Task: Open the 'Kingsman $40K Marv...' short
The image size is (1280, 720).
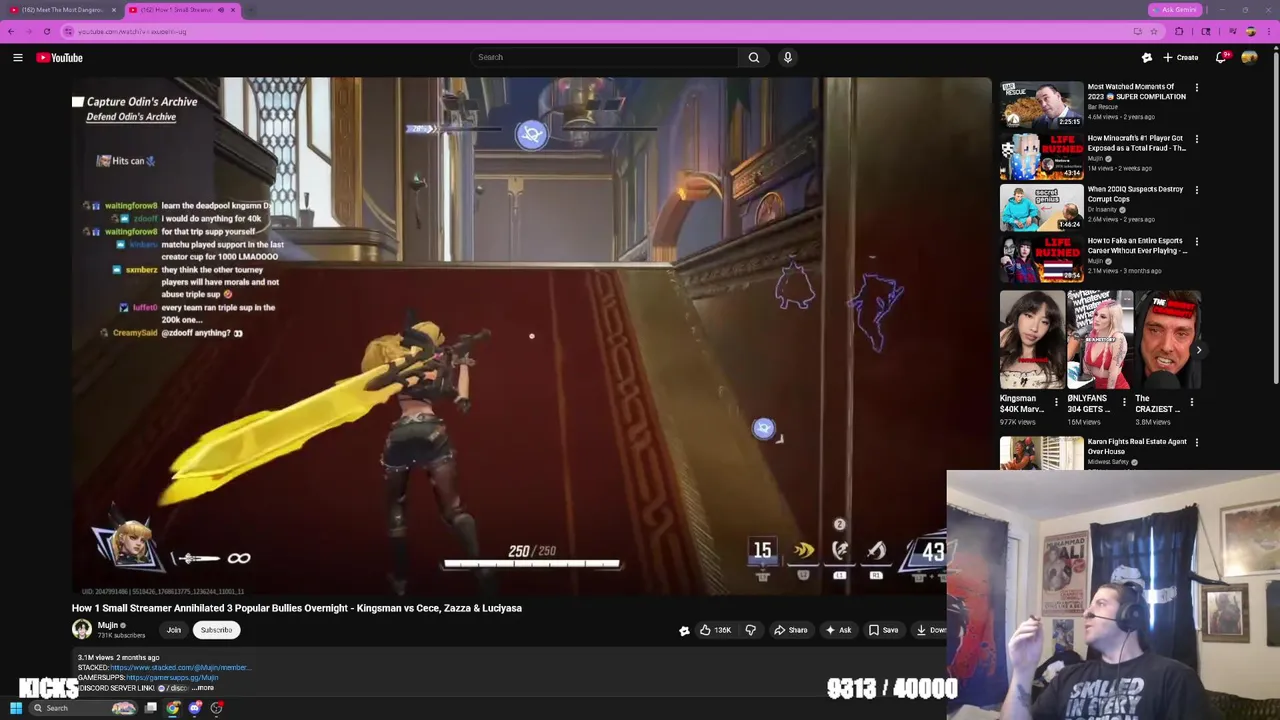Action: pyautogui.click(x=1032, y=340)
